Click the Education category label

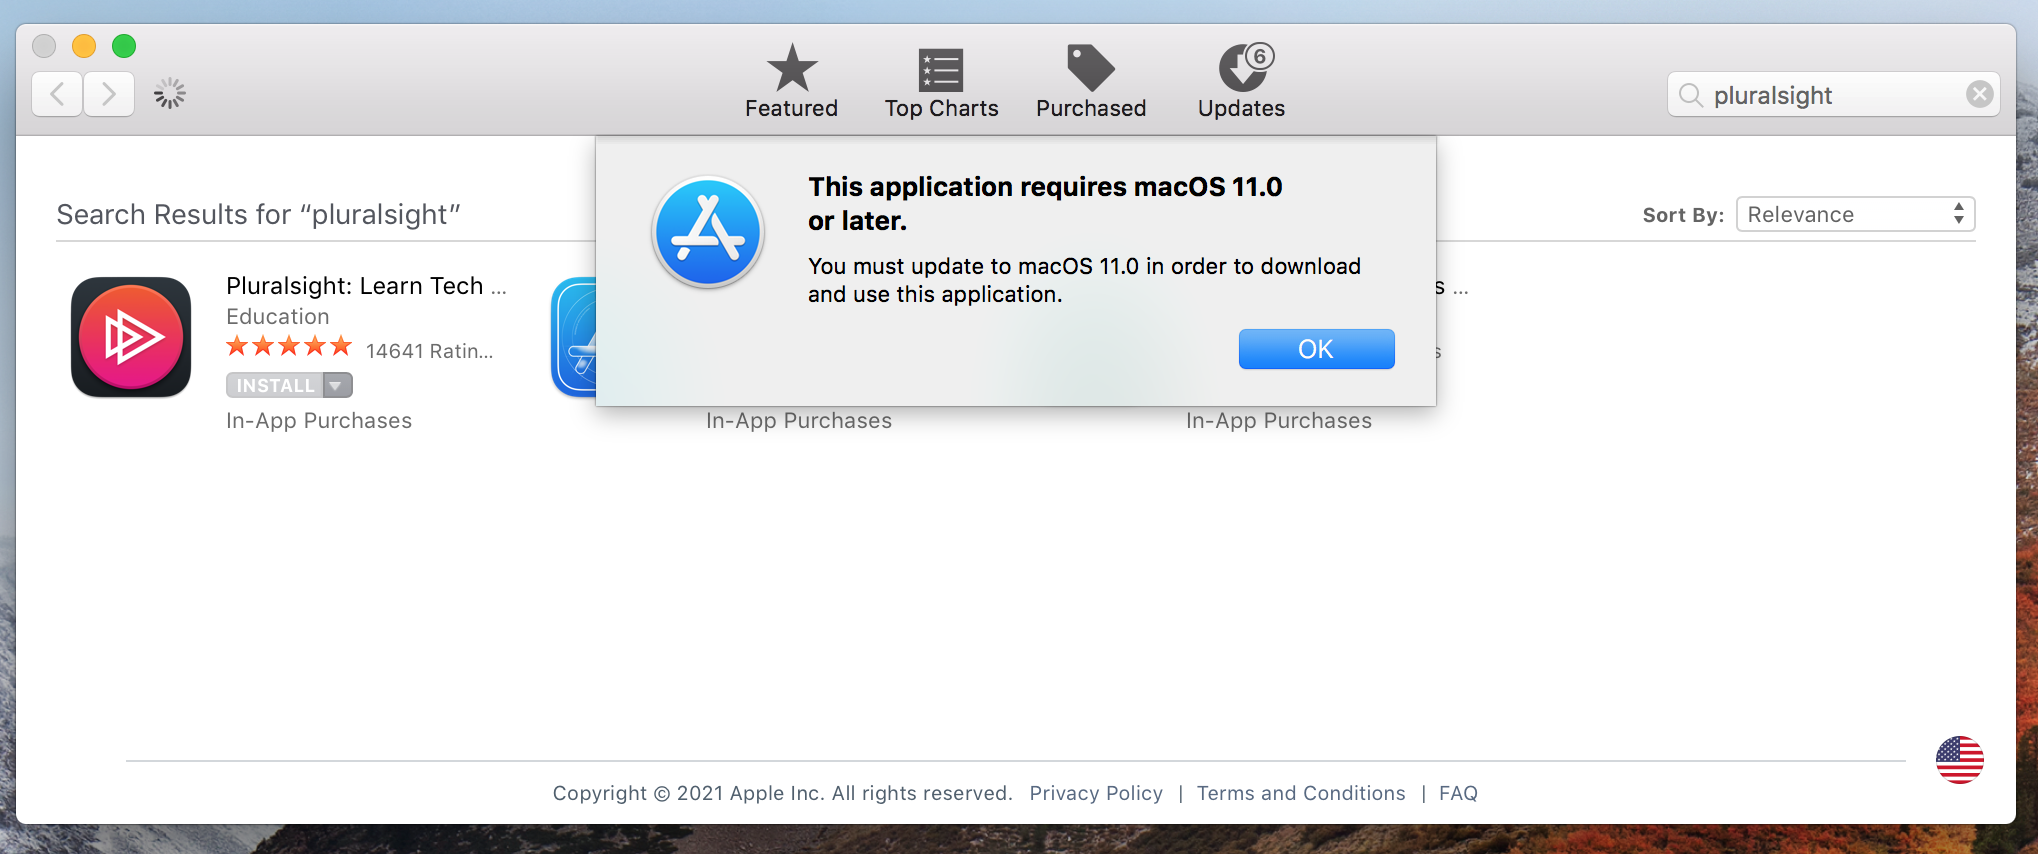tap(277, 317)
